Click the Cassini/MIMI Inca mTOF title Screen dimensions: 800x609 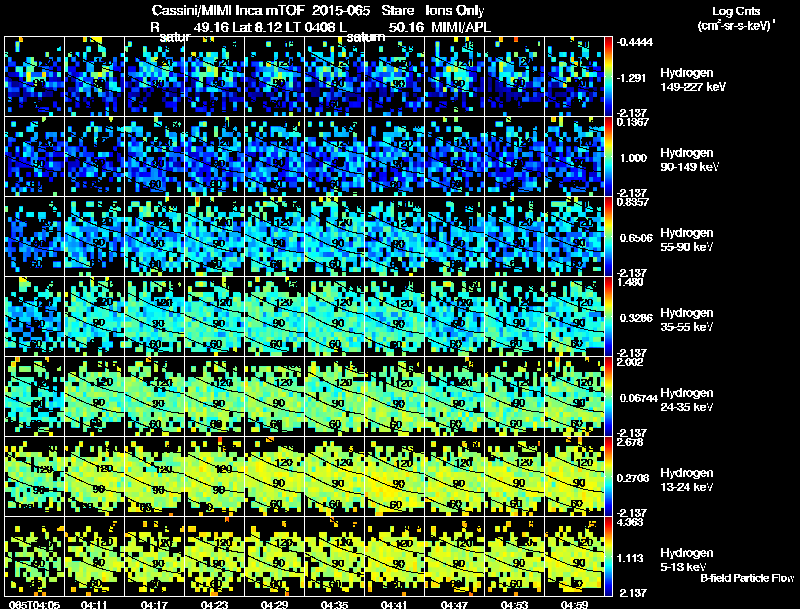(229, 11)
